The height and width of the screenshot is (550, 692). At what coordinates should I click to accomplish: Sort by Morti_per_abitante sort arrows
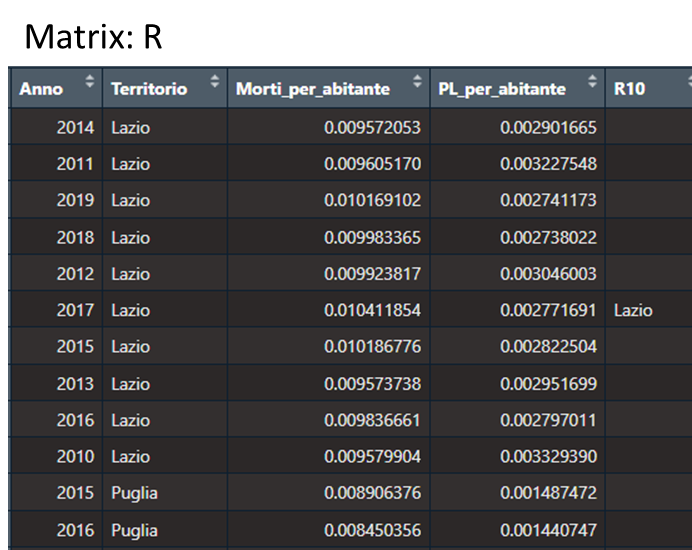click(417, 81)
